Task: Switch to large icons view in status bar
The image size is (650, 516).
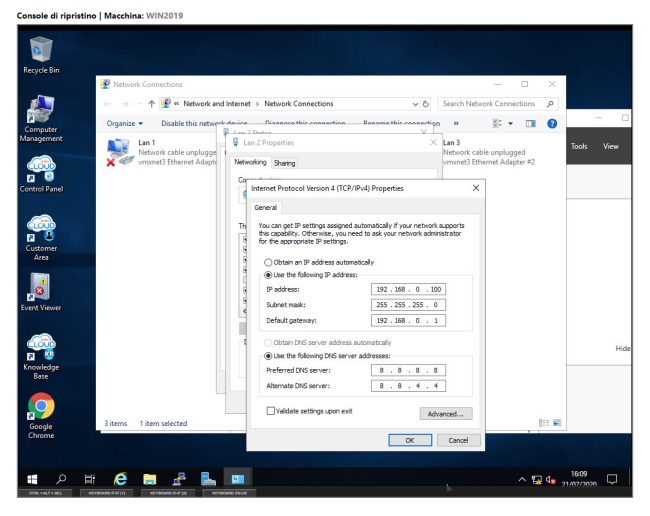Action: coord(557,423)
